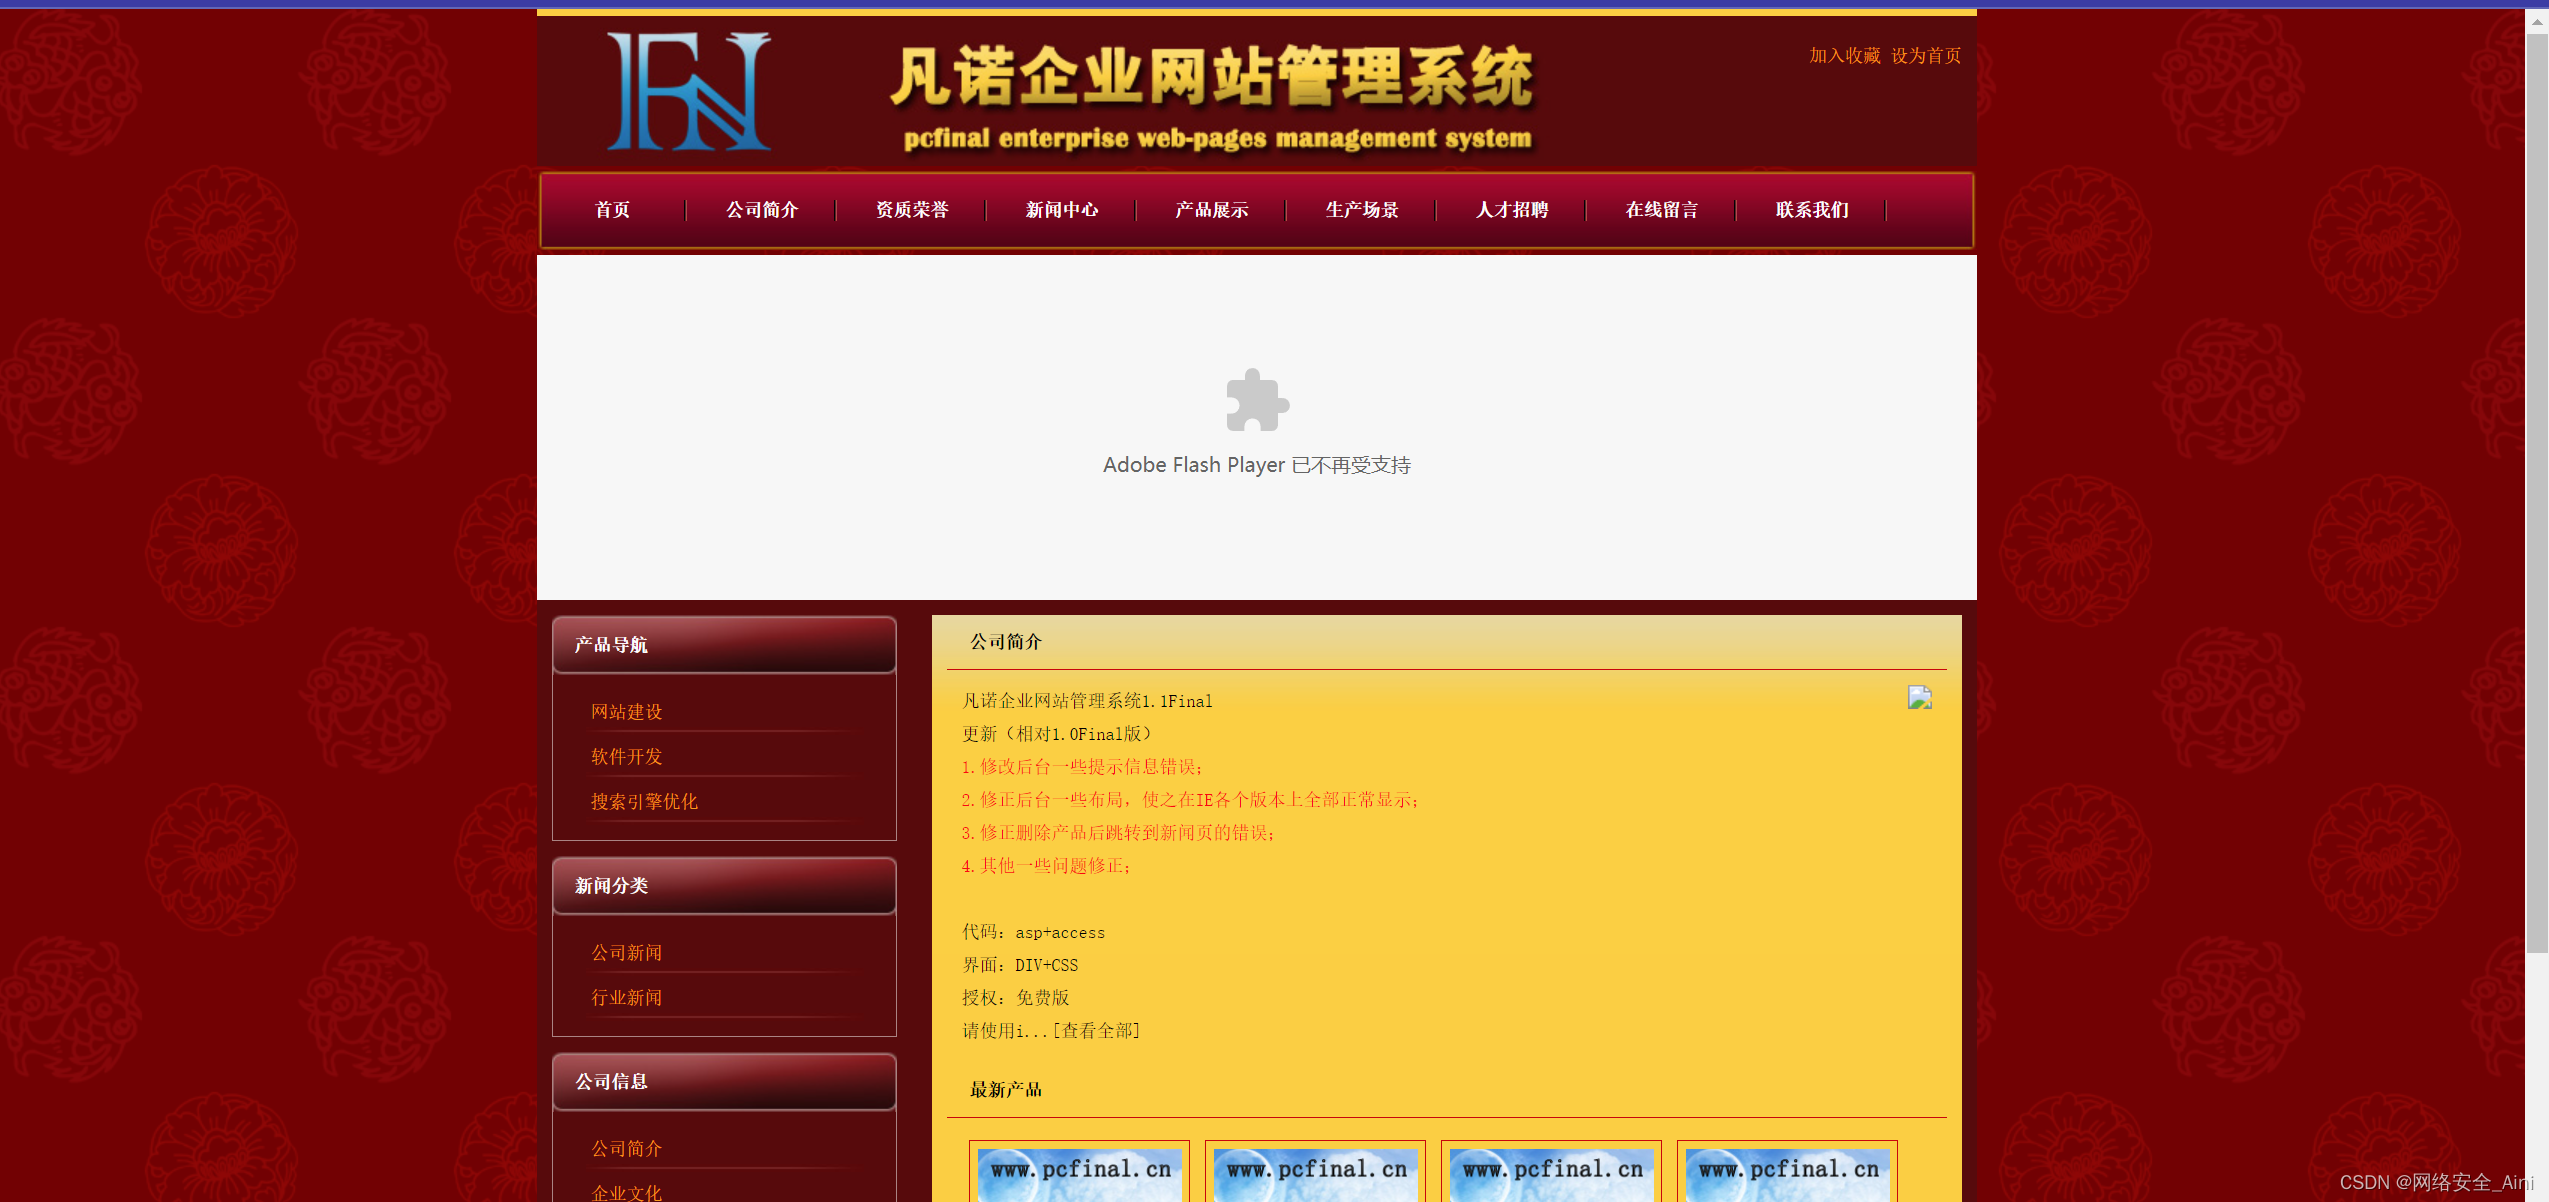Navigate to 在线留言 page

point(1662,210)
